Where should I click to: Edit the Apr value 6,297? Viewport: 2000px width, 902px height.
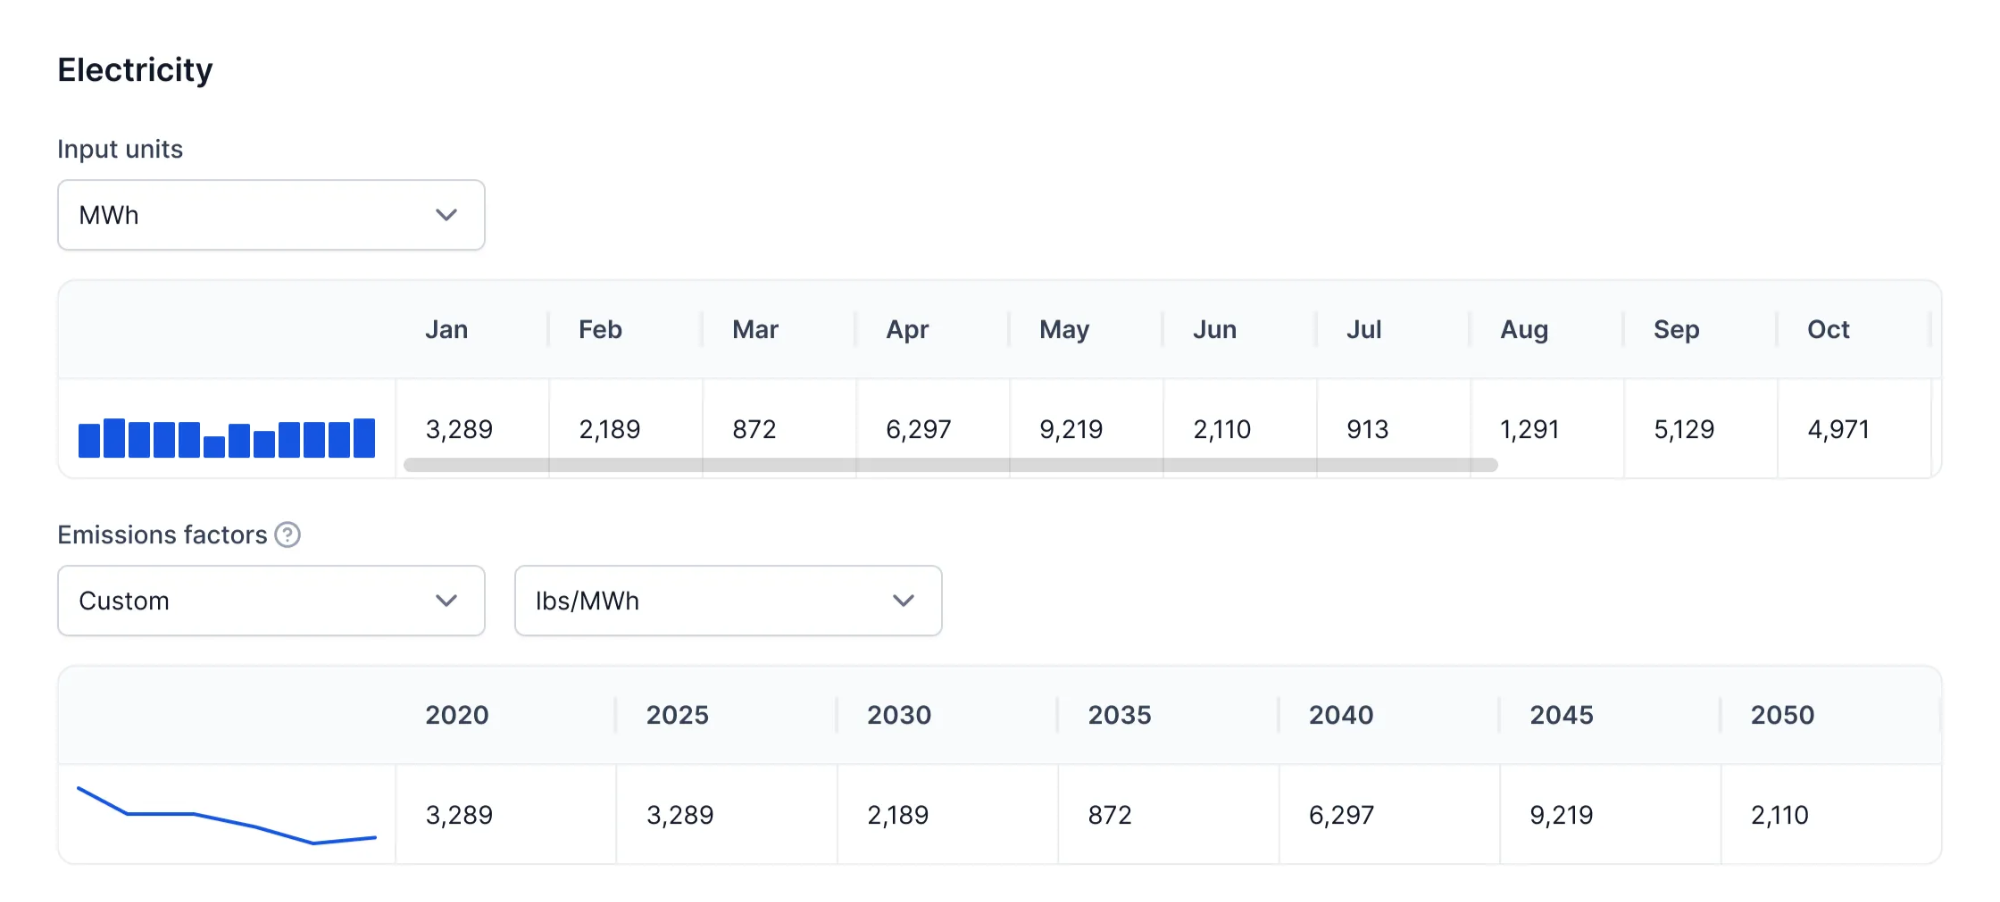[x=932, y=429]
